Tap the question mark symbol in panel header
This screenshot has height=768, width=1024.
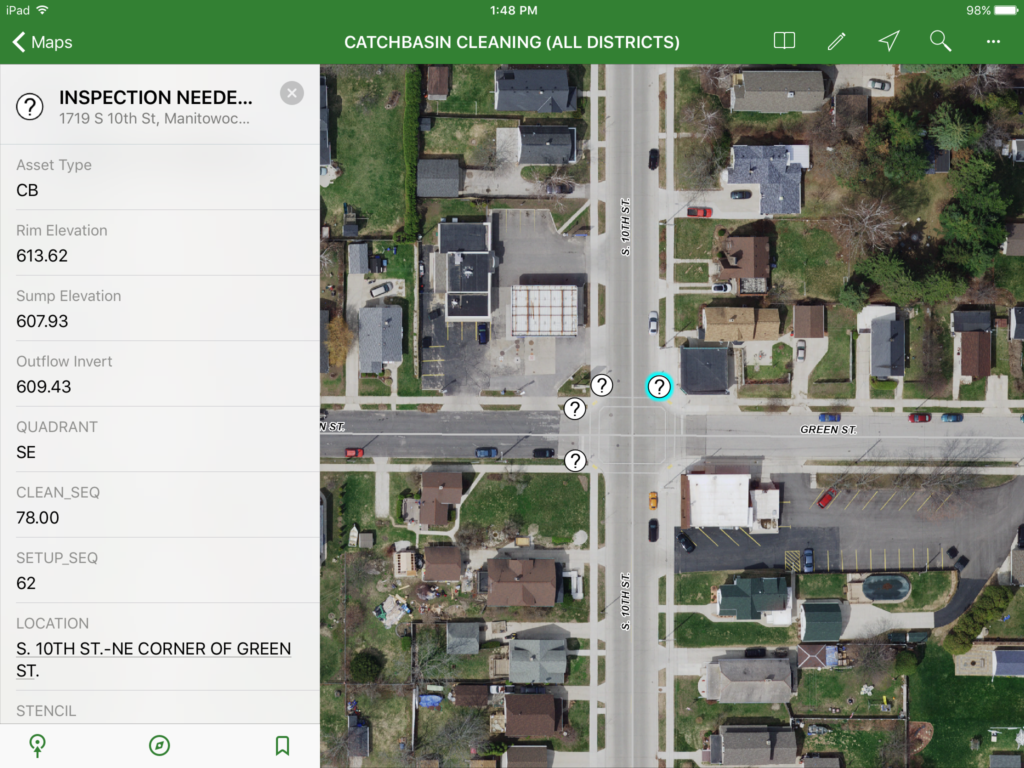pos(30,106)
